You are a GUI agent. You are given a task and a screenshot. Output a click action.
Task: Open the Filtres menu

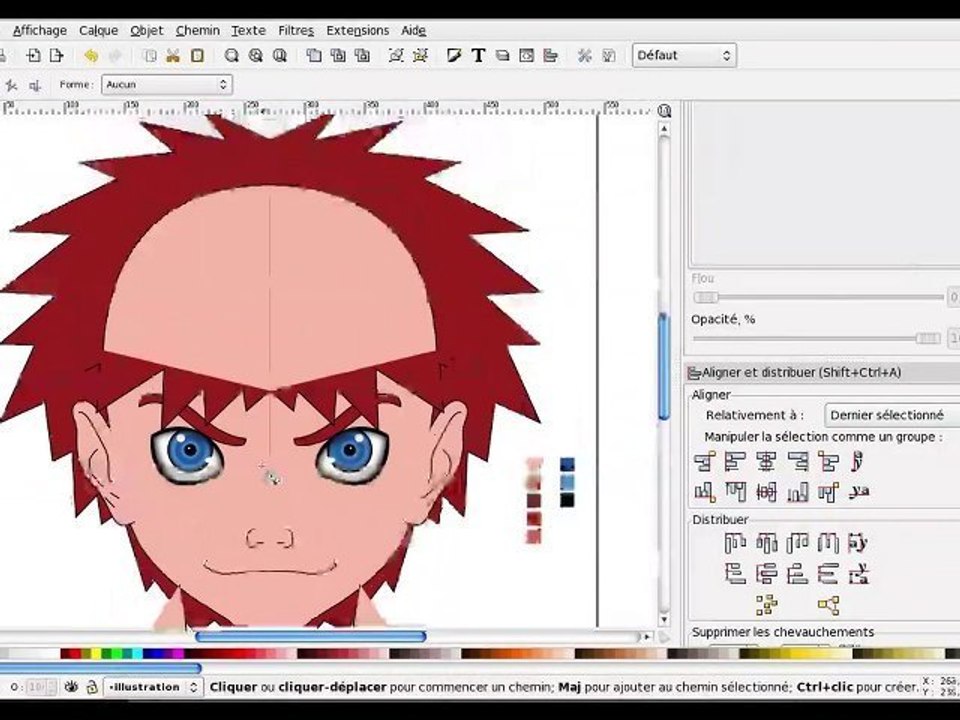tap(296, 30)
